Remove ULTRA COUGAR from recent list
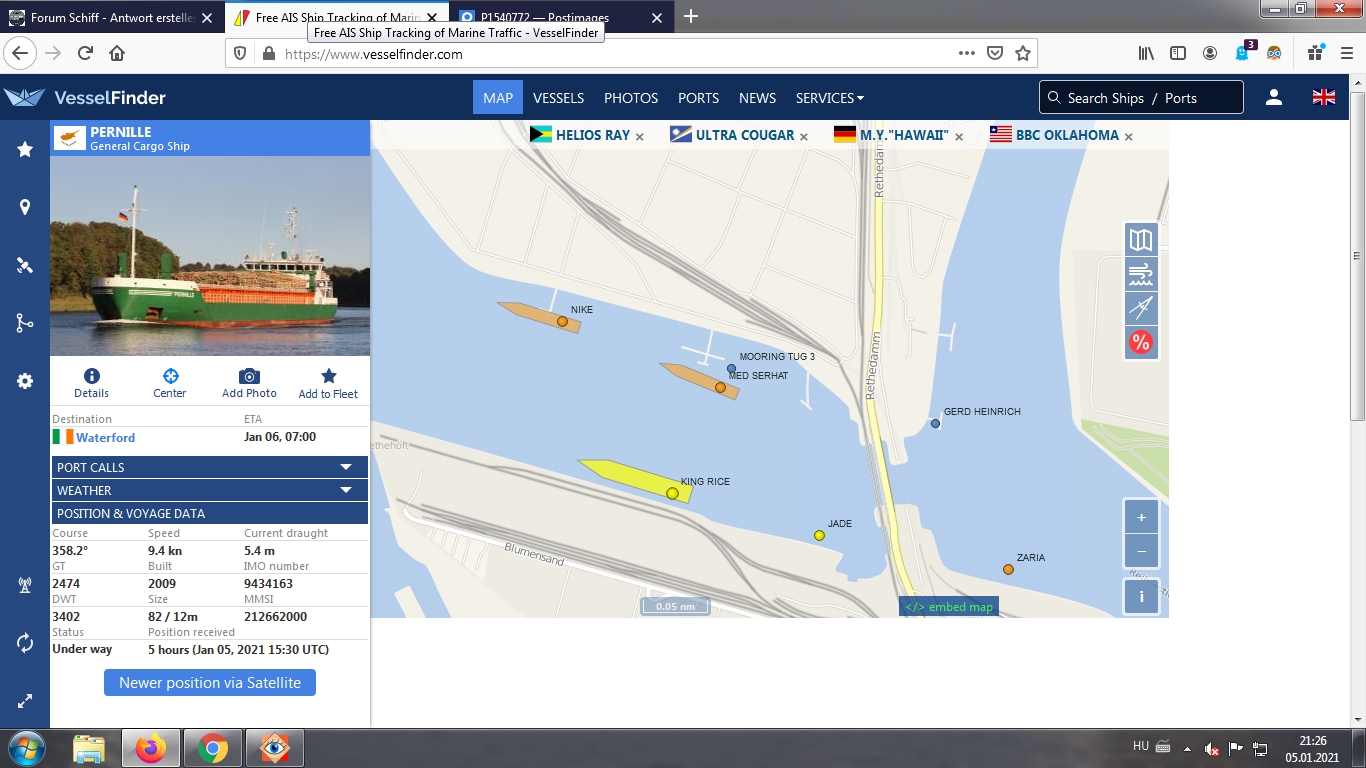This screenshot has height=768, width=1366. [x=804, y=136]
